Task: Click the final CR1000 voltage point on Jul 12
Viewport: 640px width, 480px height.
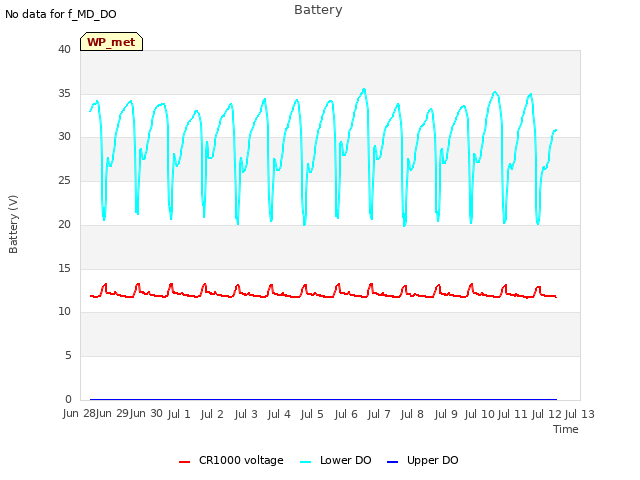Action: point(556,297)
